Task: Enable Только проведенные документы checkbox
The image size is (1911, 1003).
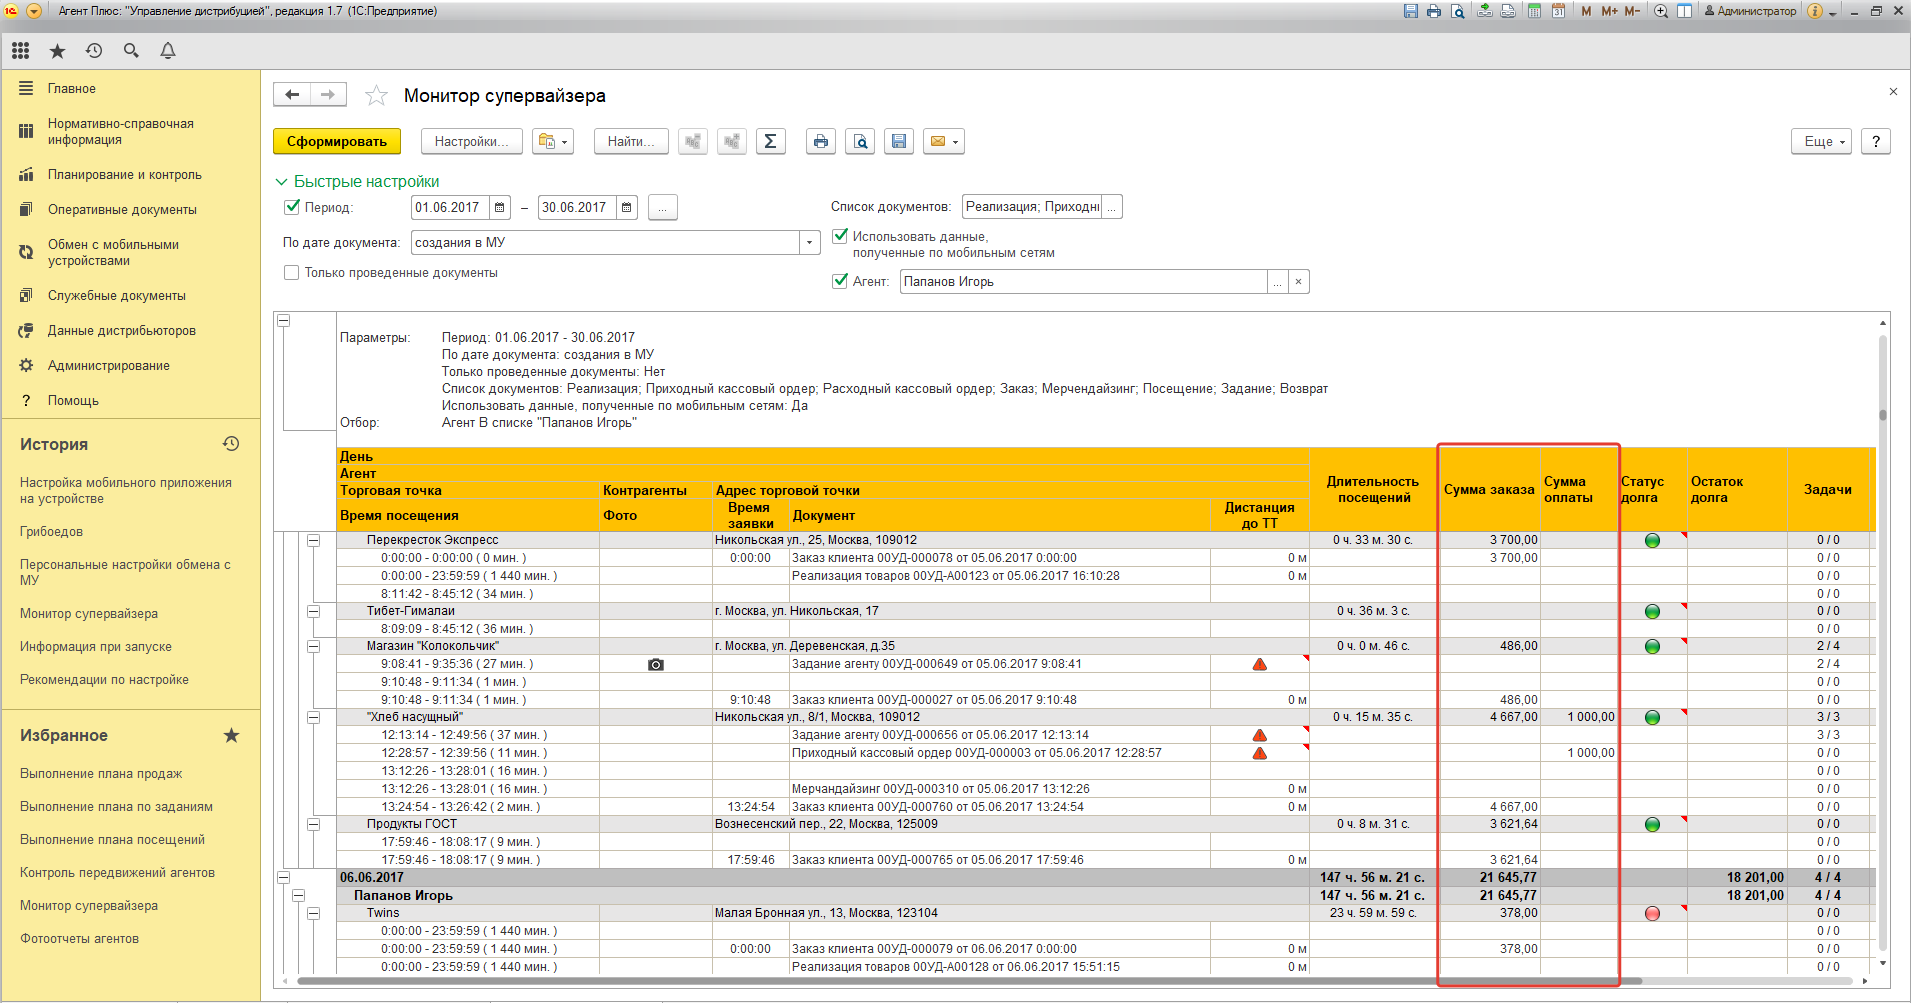Action: tap(292, 272)
